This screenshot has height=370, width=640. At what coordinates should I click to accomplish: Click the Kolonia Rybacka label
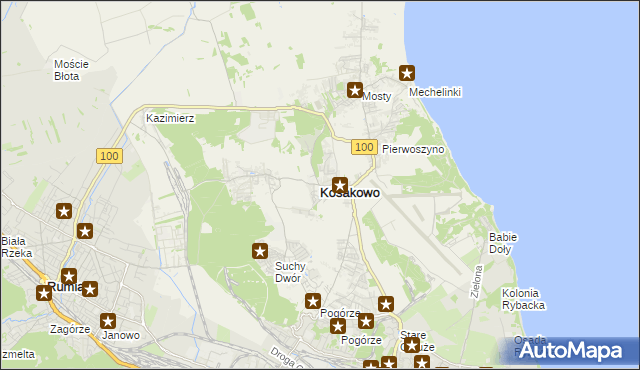(523, 299)
